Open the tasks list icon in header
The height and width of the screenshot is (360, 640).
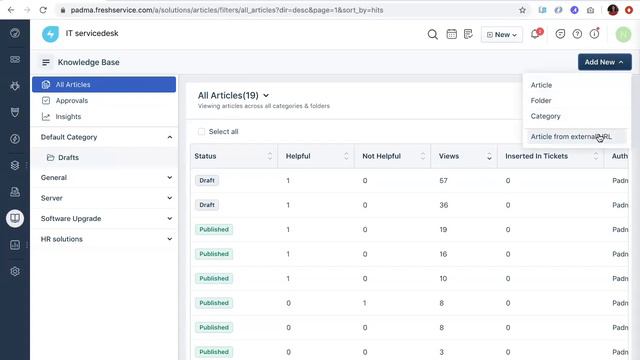coord(468,34)
